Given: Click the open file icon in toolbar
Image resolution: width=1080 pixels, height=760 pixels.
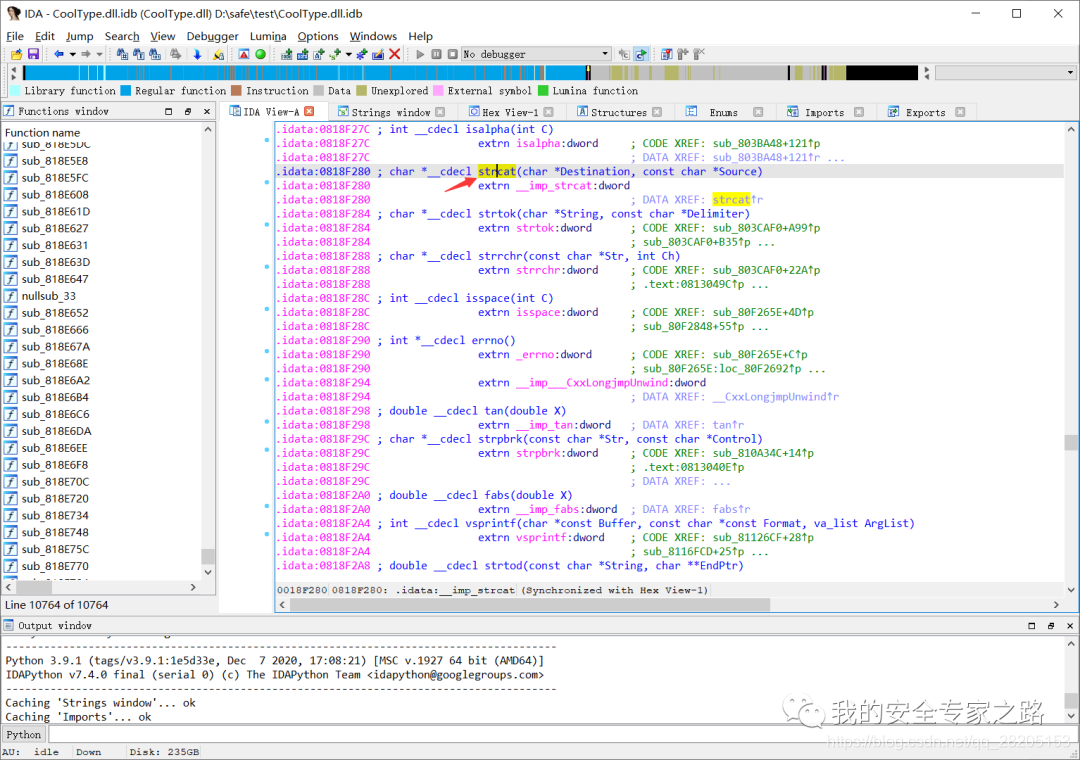Looking at the screenshot, I should [x=16, y=54].
